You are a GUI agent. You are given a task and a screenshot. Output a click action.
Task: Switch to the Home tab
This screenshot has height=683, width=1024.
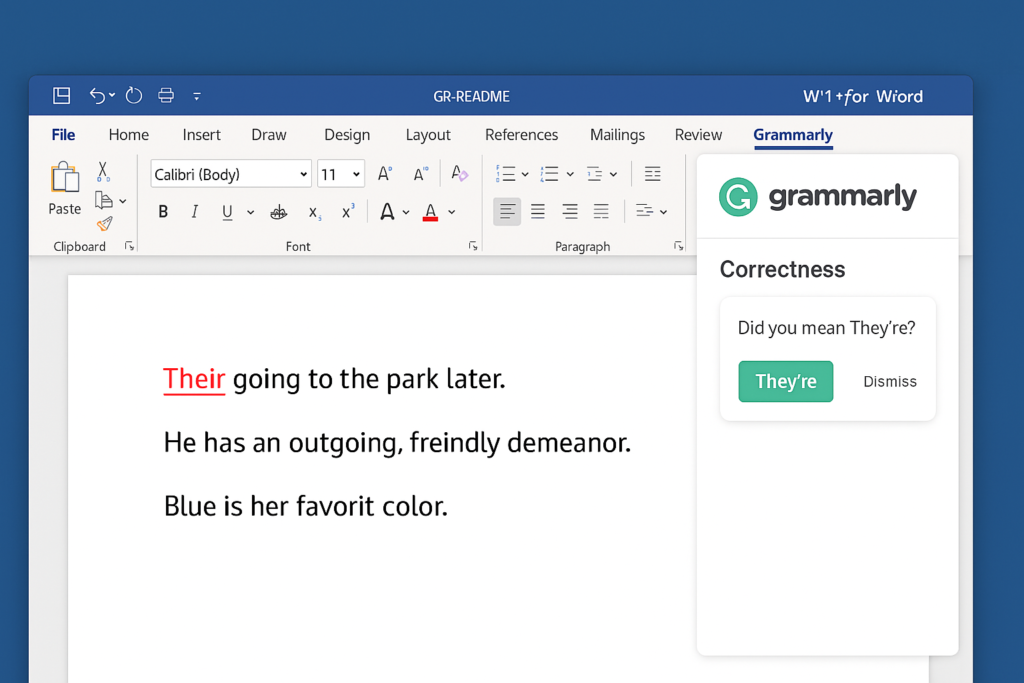pyautogui.click(x=129, y=135)
